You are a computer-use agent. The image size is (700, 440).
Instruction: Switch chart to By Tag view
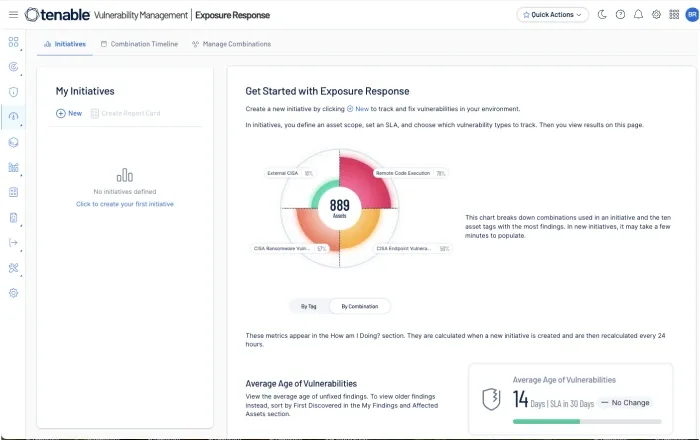[x=308, y=307]
